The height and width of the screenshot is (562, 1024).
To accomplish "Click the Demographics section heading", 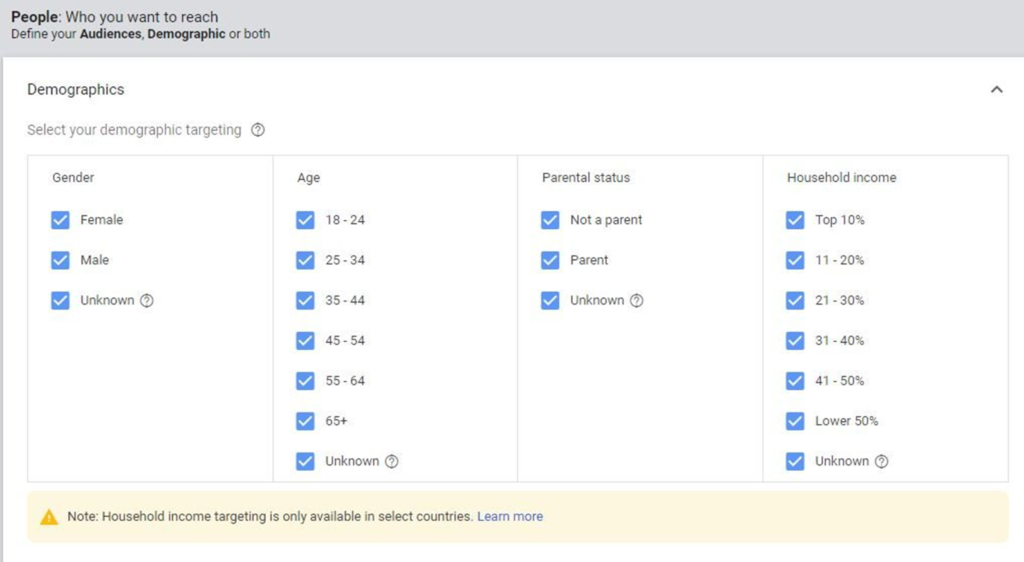I will 76,90.
